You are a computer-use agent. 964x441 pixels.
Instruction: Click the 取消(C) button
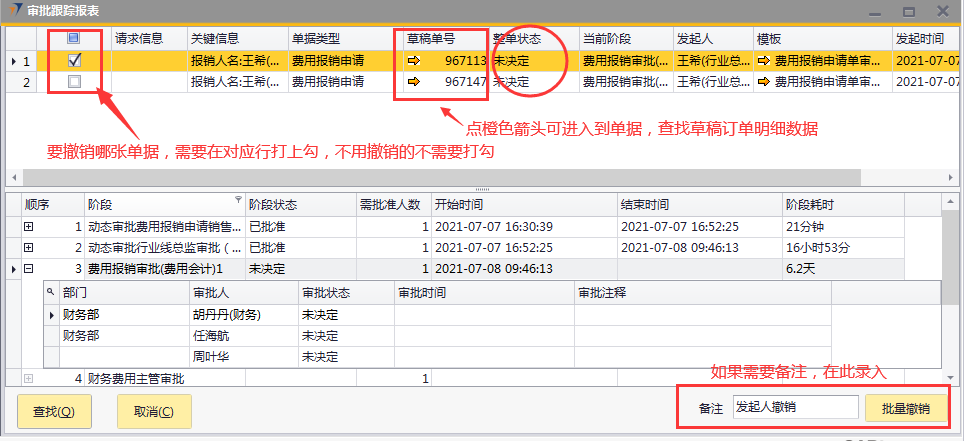(x=154, y=411)
